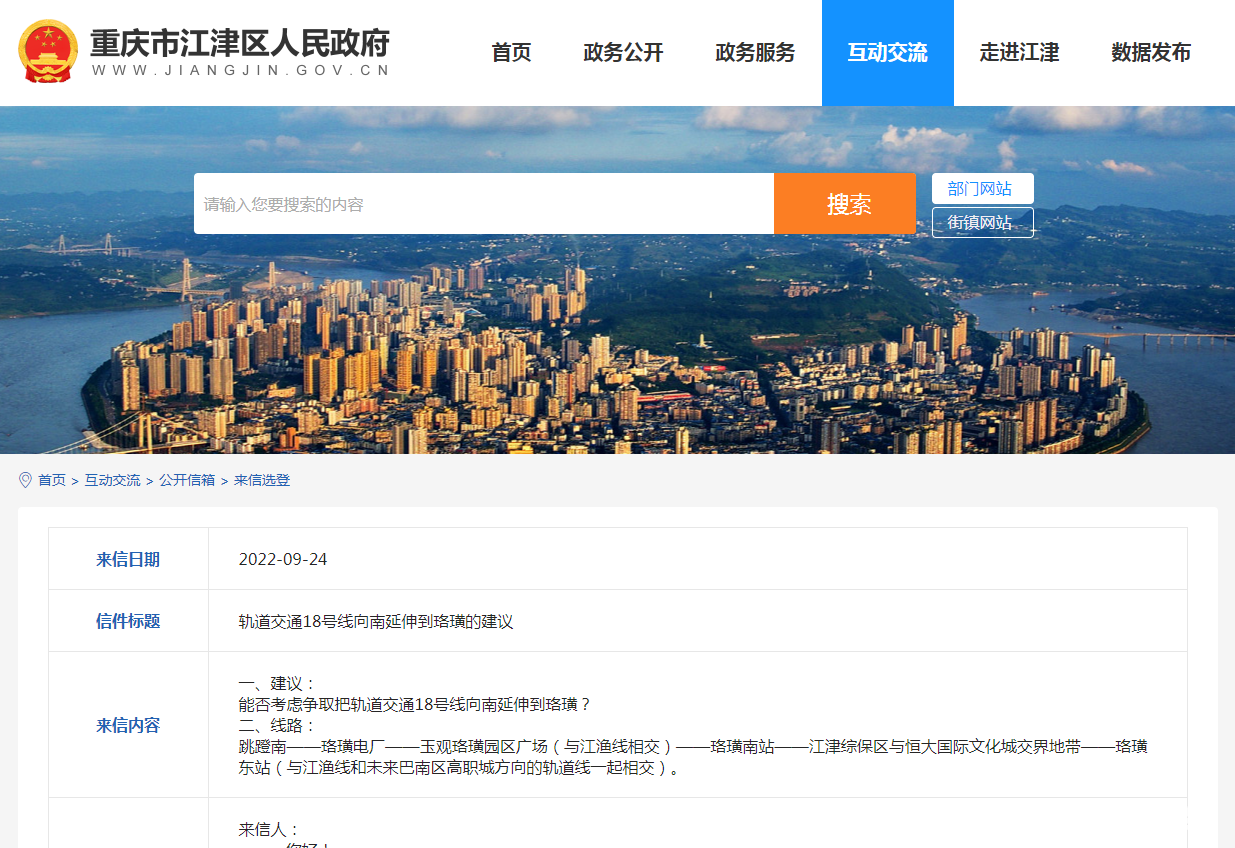Viewport: 1235px width, 848px height.
Task: Open the 首页 navigation menu
Action: pos(511,53)
